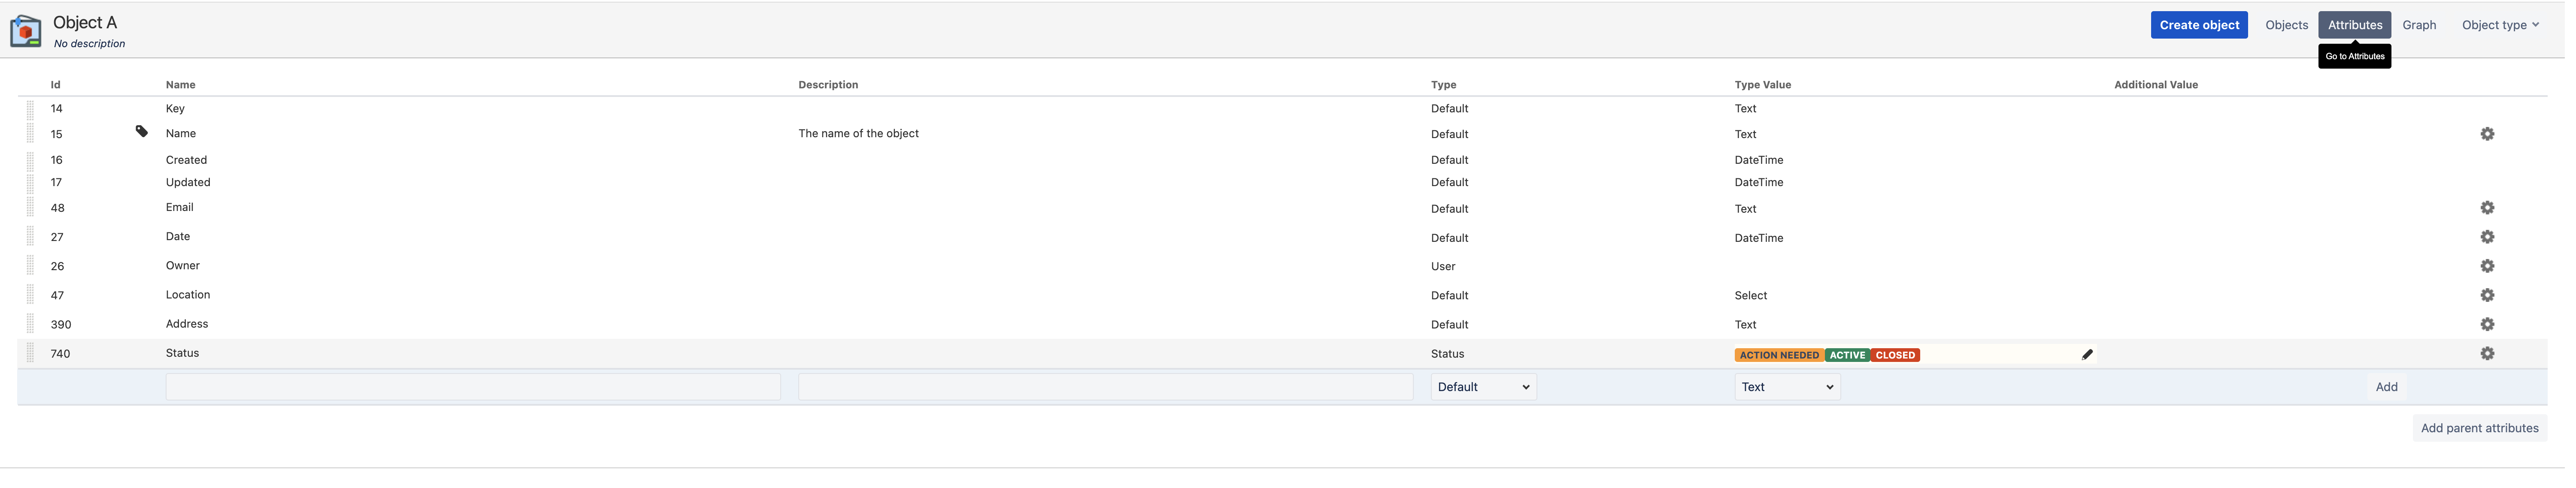Click the Object A type icon

[x=26, y=31]
